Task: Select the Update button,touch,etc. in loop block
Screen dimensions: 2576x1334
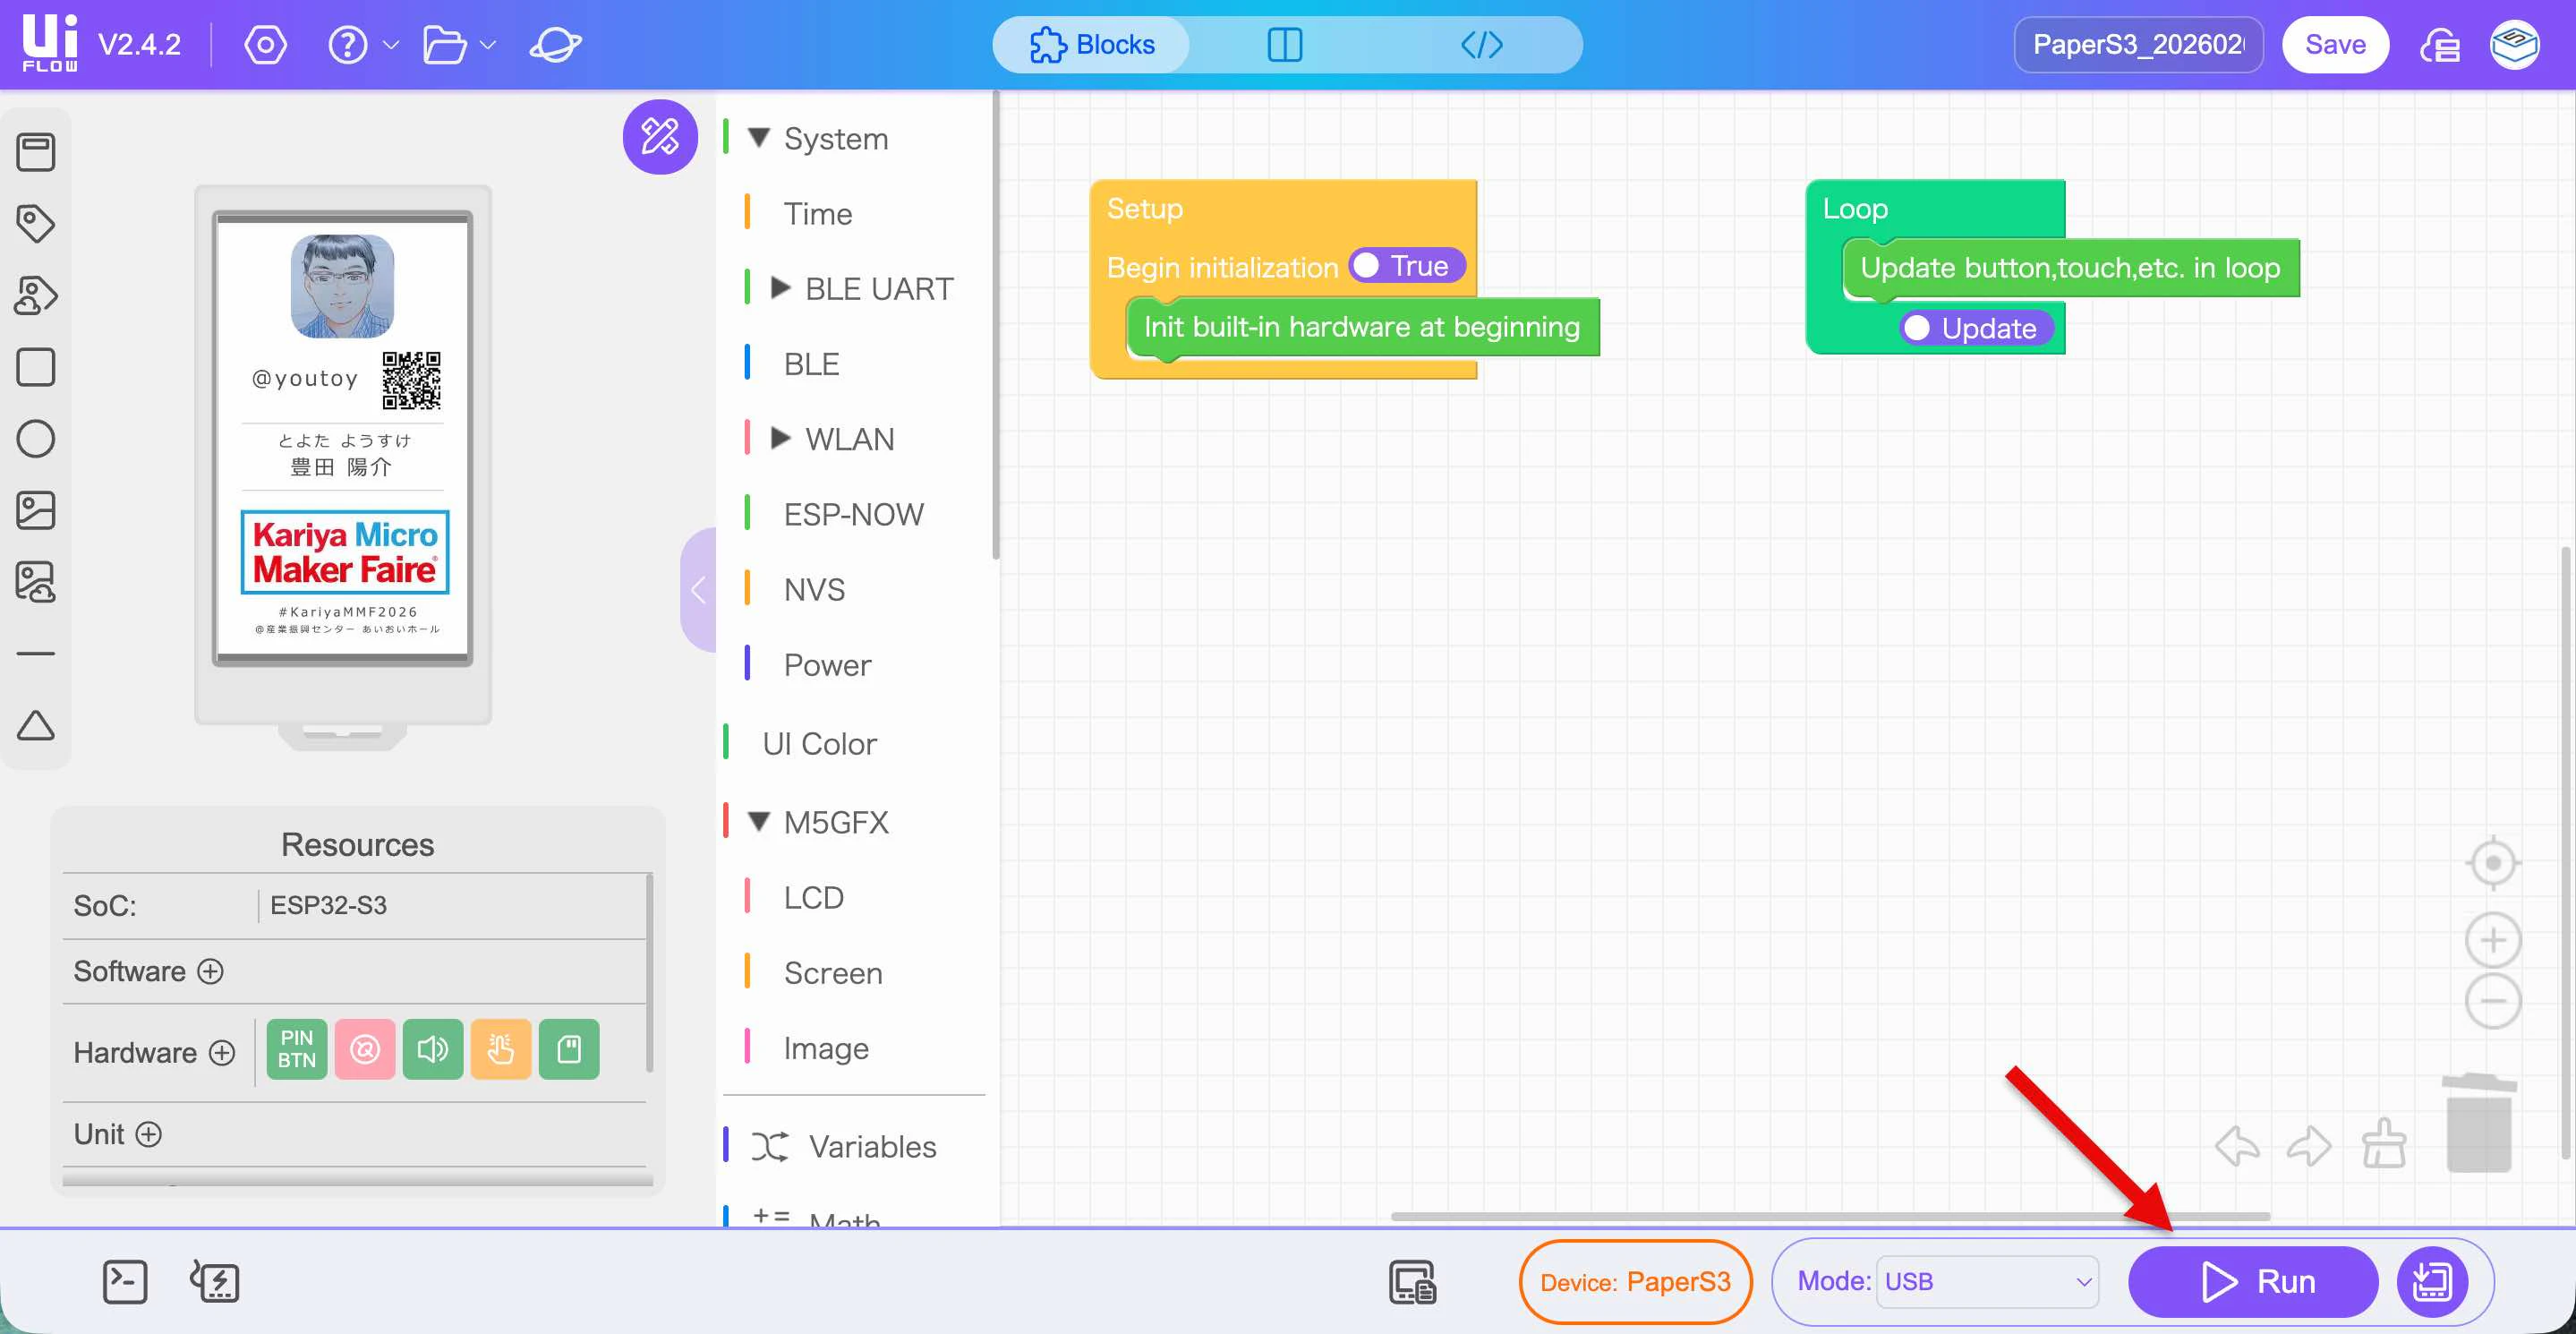Action: pos(2070,267)
